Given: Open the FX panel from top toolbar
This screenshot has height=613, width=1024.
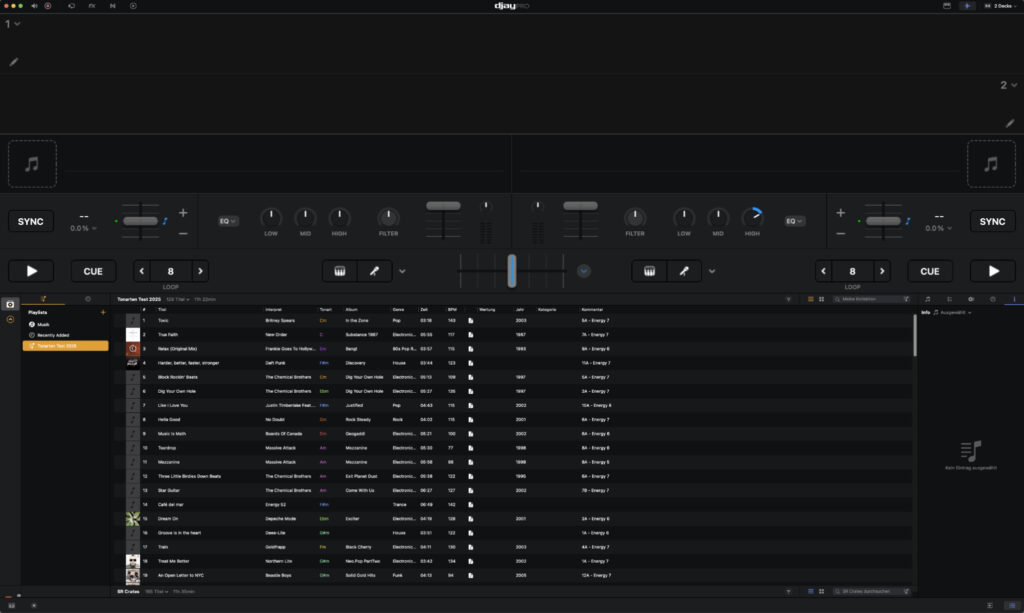Looking at the screenshot, I should coord(92,6).
